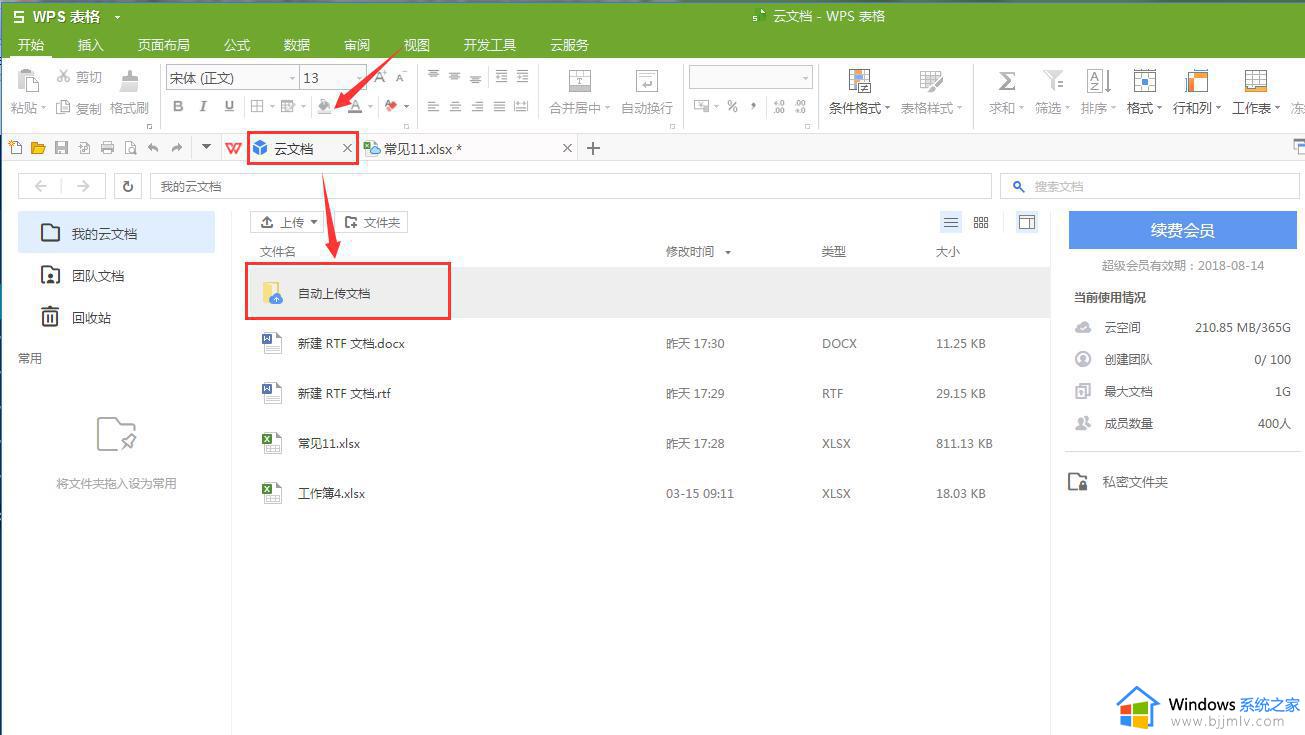This screenshot has height=735, width=1305.
Task: Toggle the details side panel icon
Action: [1026, 222]
